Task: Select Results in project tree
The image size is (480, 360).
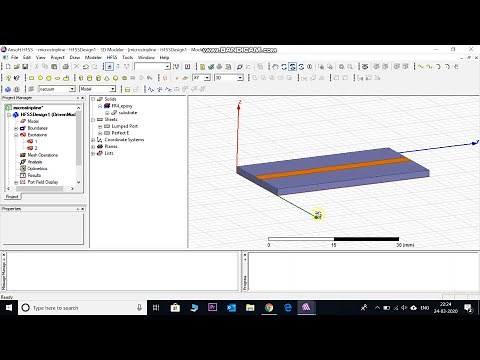Action: coord(31,175)
